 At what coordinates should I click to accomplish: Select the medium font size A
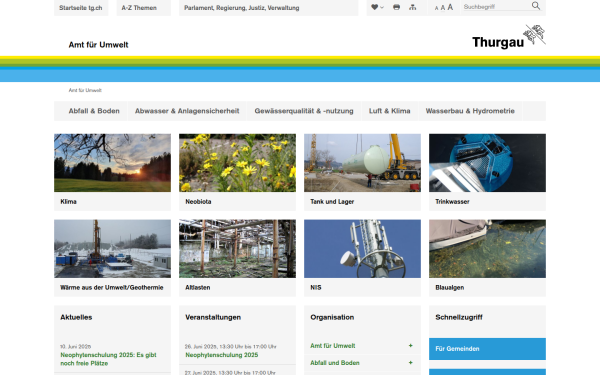click(x=443, y=8)
